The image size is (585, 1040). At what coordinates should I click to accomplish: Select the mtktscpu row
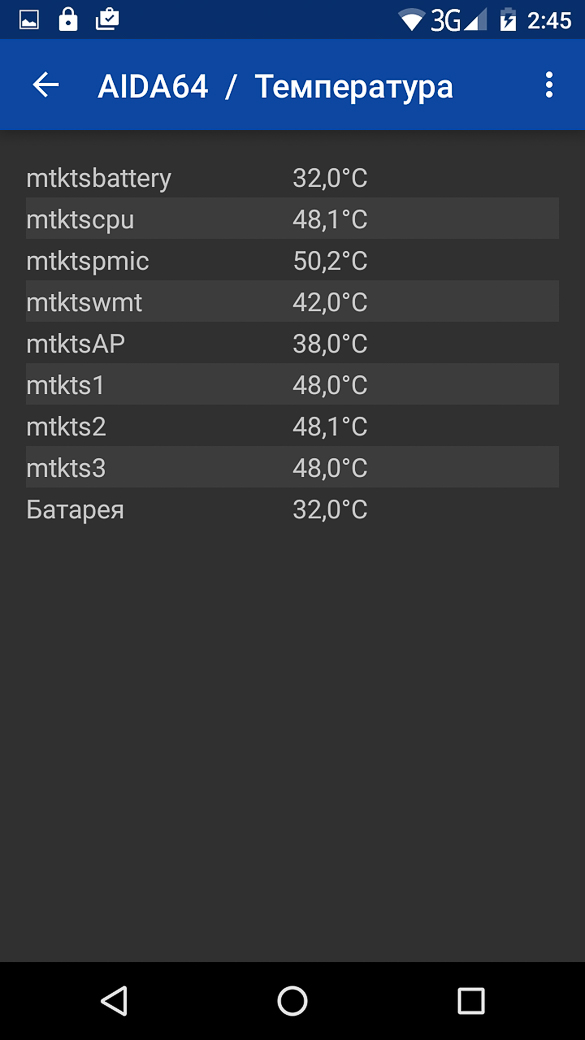click(x=292, y=219)
